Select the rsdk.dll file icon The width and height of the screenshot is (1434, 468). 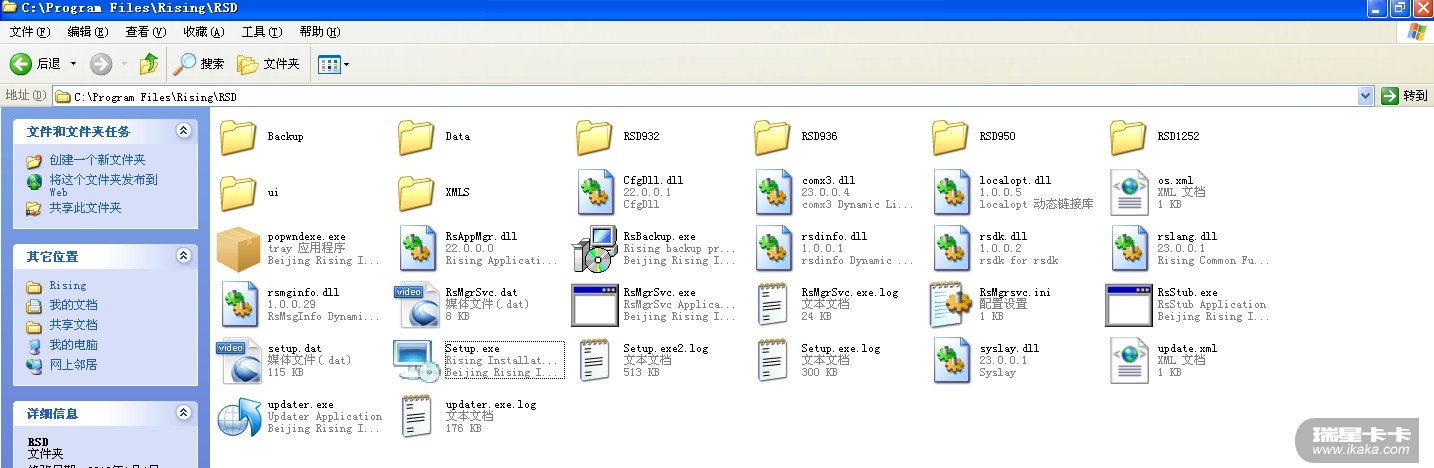click(x=952, y=249)
